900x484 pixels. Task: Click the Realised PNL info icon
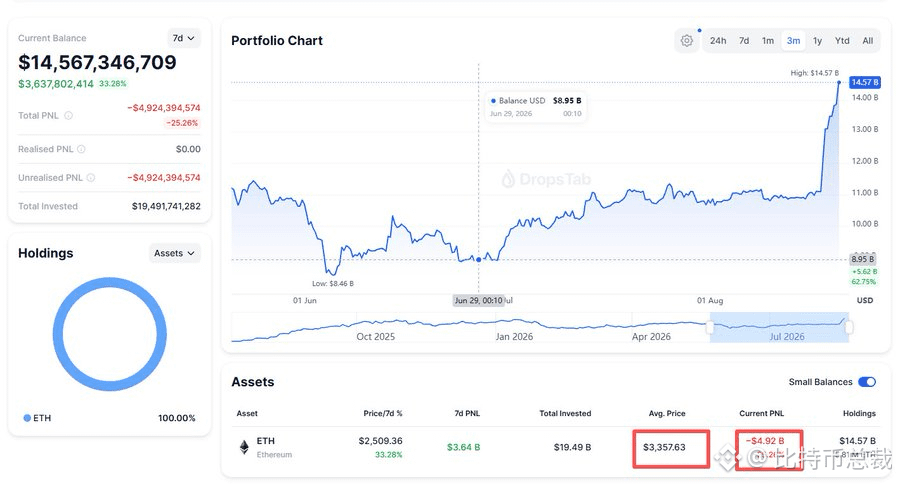(82, 149)
